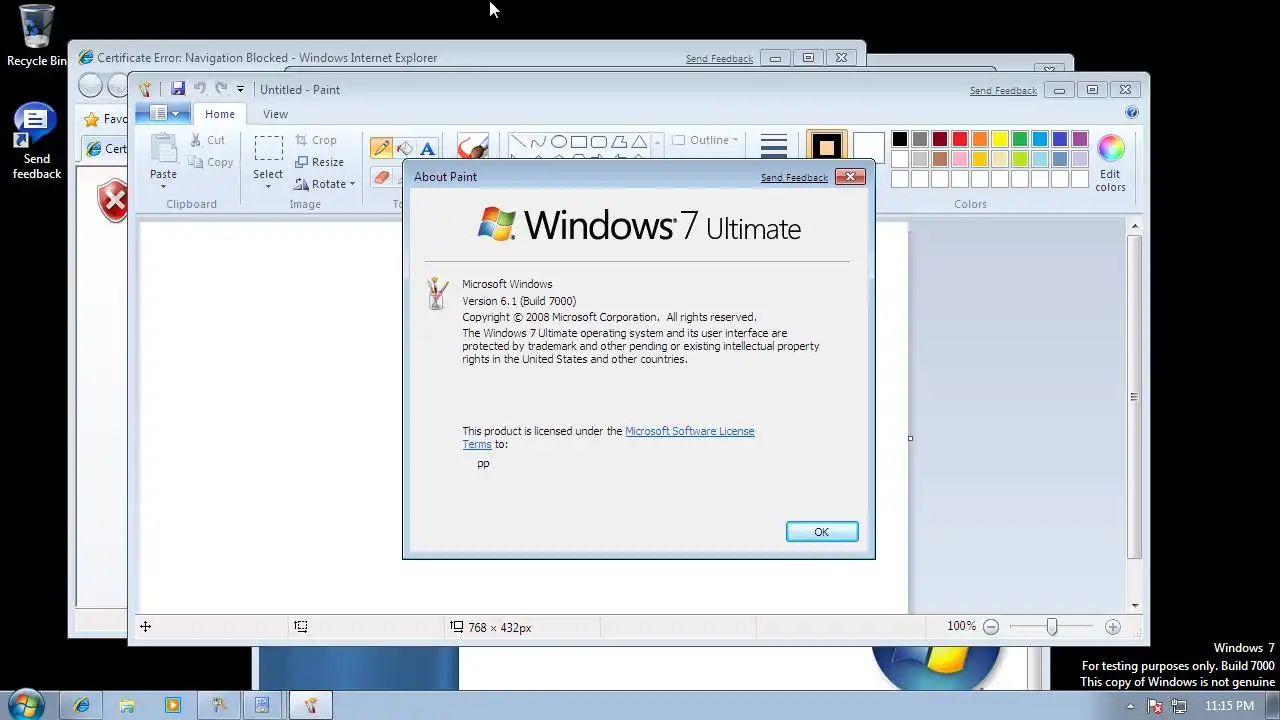
Task: Click the zoom out minus button
Action: 991,627
